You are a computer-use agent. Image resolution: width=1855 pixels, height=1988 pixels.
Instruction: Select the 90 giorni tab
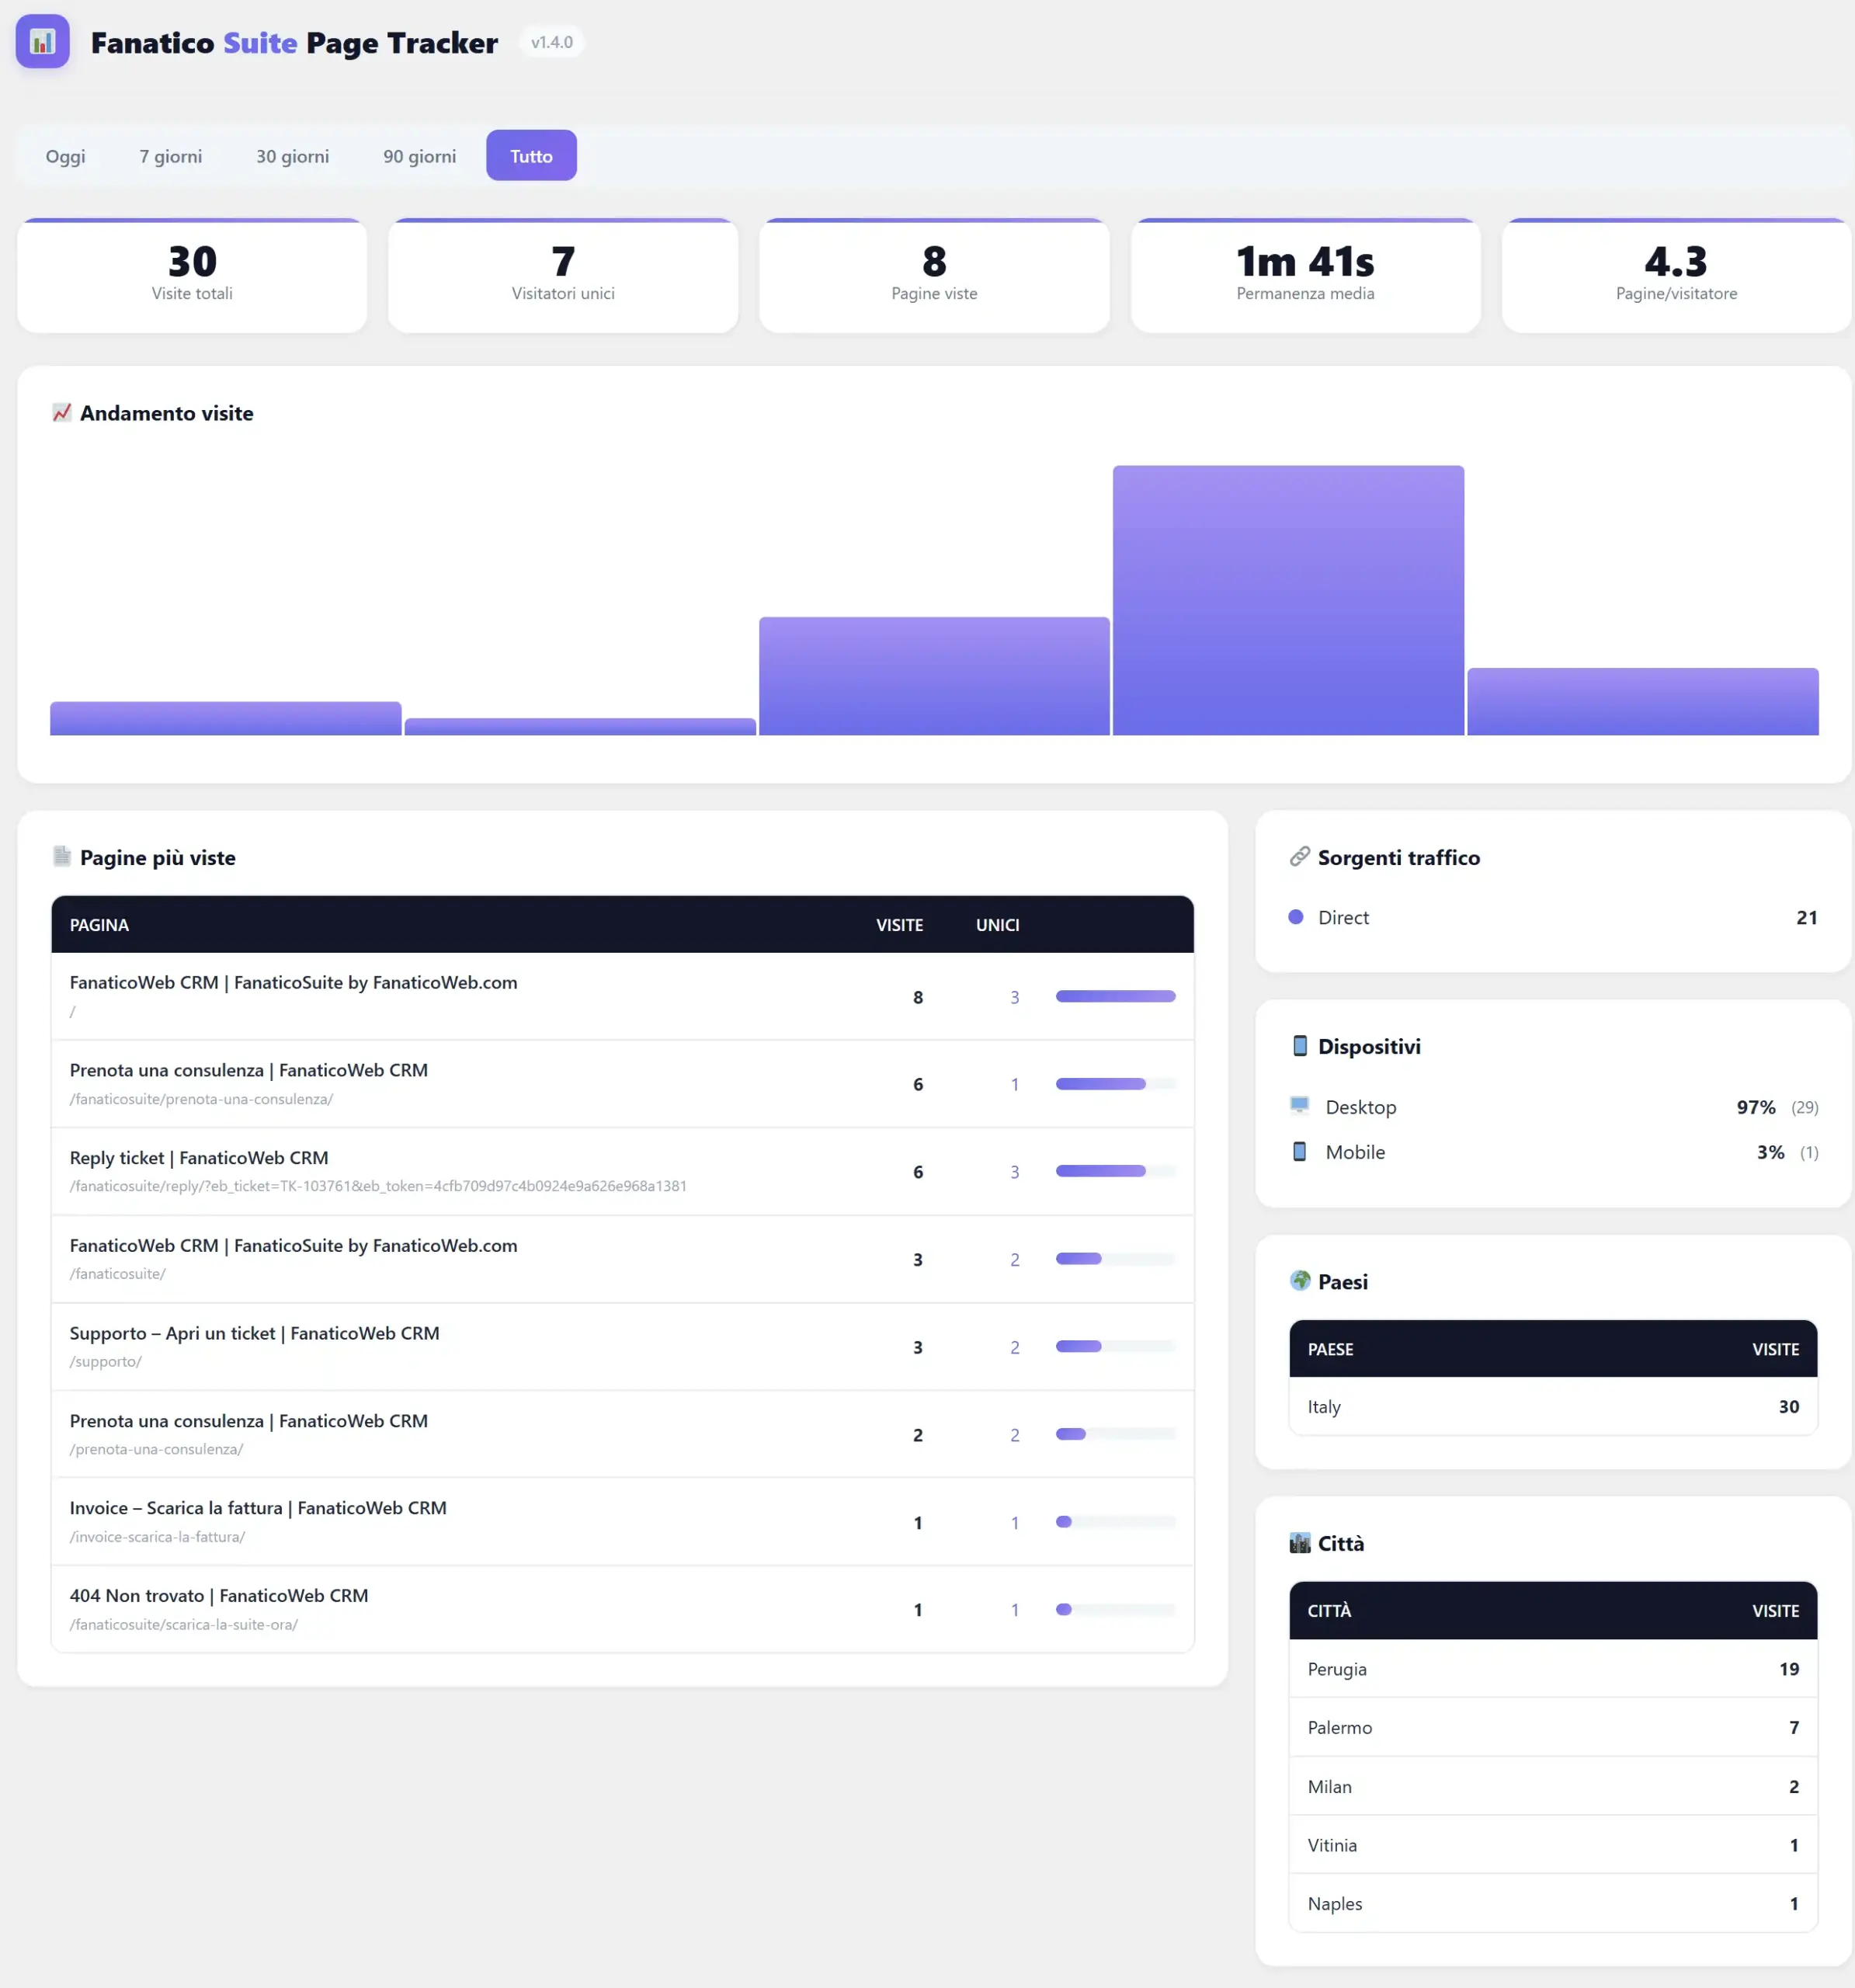(x=419, y=156)
